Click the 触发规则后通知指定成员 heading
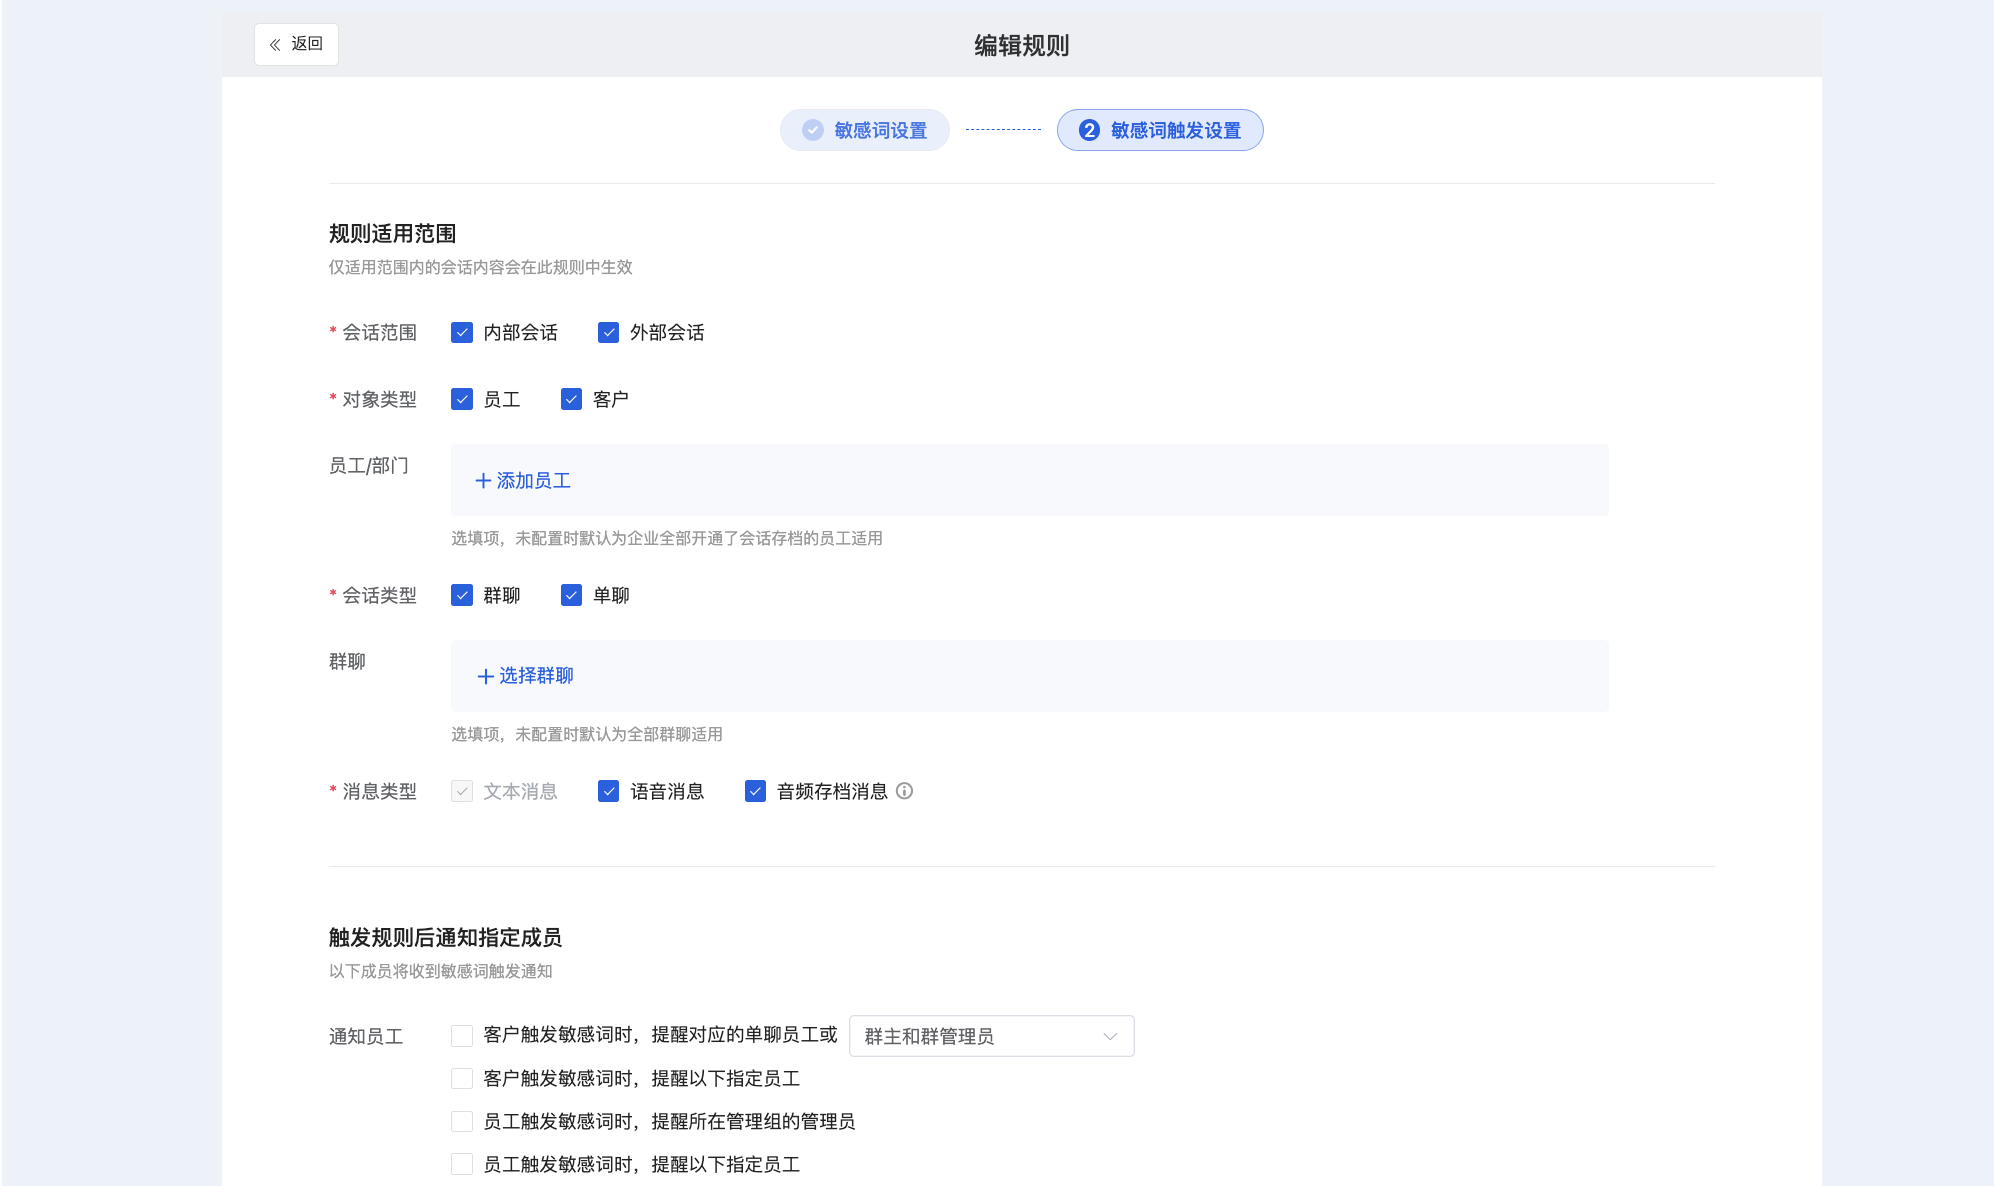1994x1186 pixels. [x=445, y=937]
